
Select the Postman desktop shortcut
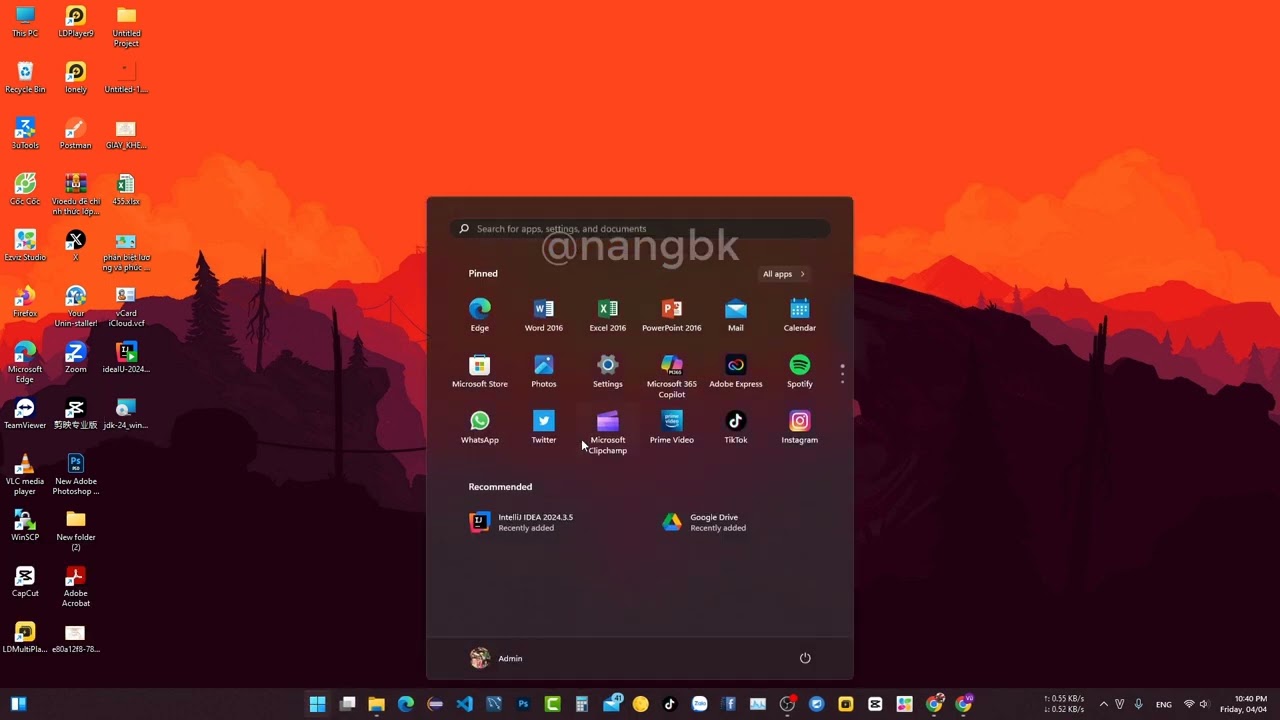tap(76, 134)
